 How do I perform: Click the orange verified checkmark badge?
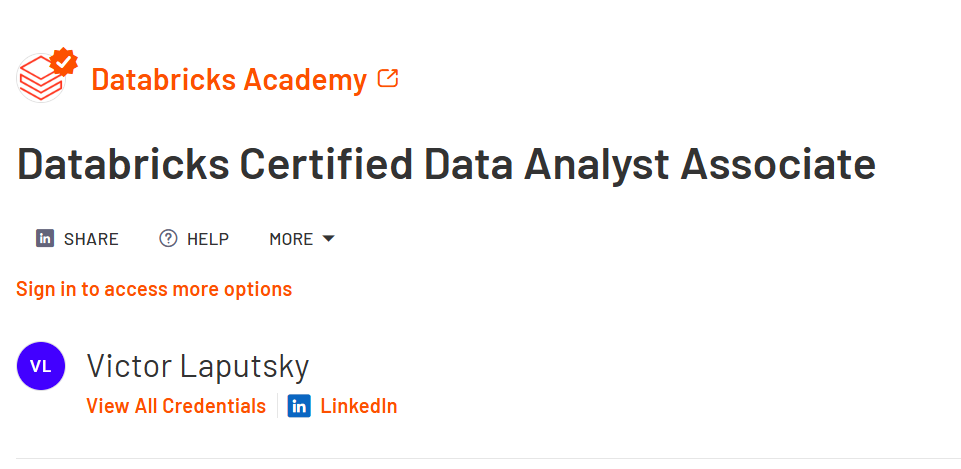pos(64,61)
